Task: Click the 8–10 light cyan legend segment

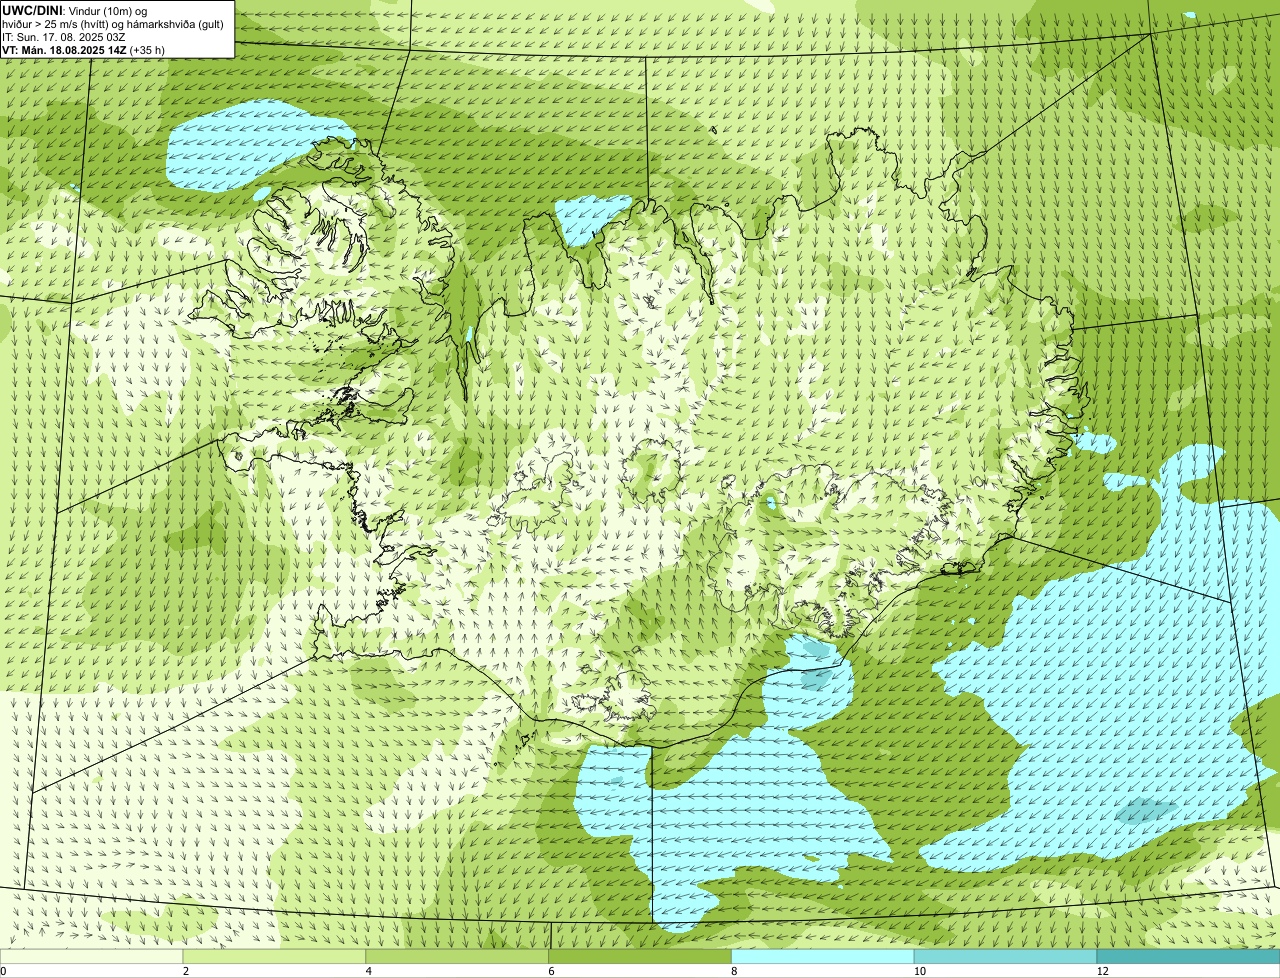Action: click(824, 956)
